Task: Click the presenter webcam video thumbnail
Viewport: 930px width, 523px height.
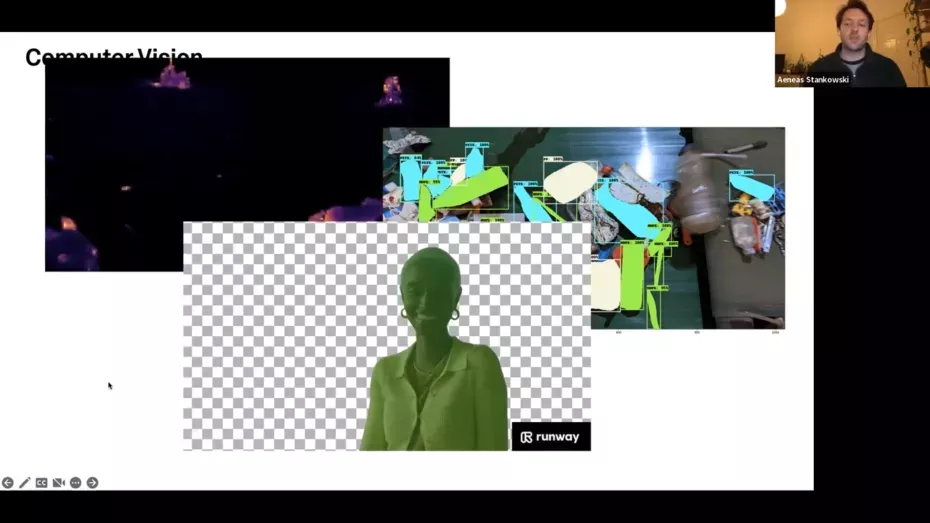Action: click(851, 38)
